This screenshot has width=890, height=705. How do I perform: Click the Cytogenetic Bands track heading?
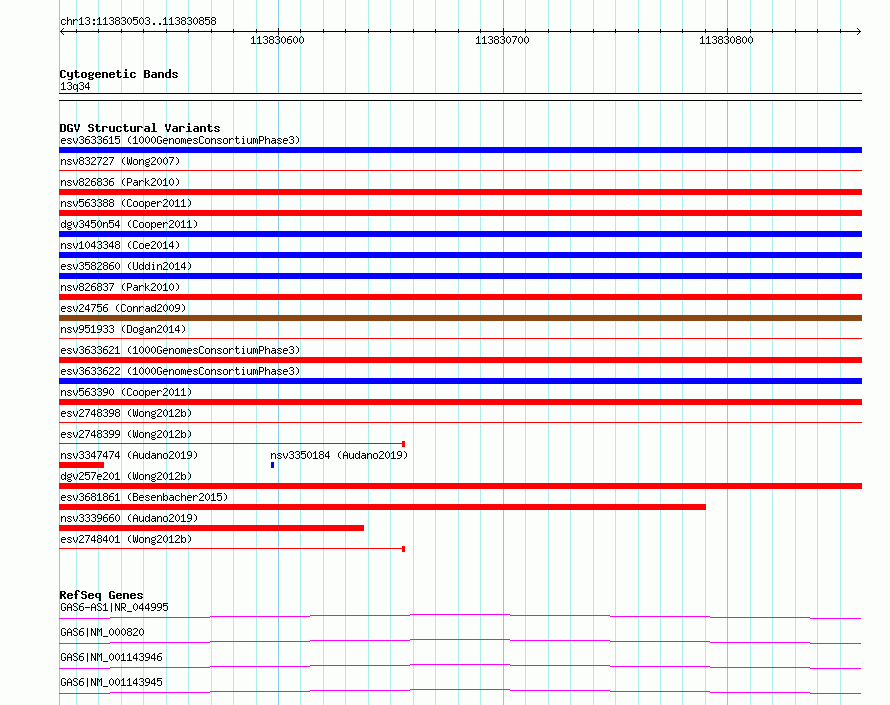[x=119, y=74]
